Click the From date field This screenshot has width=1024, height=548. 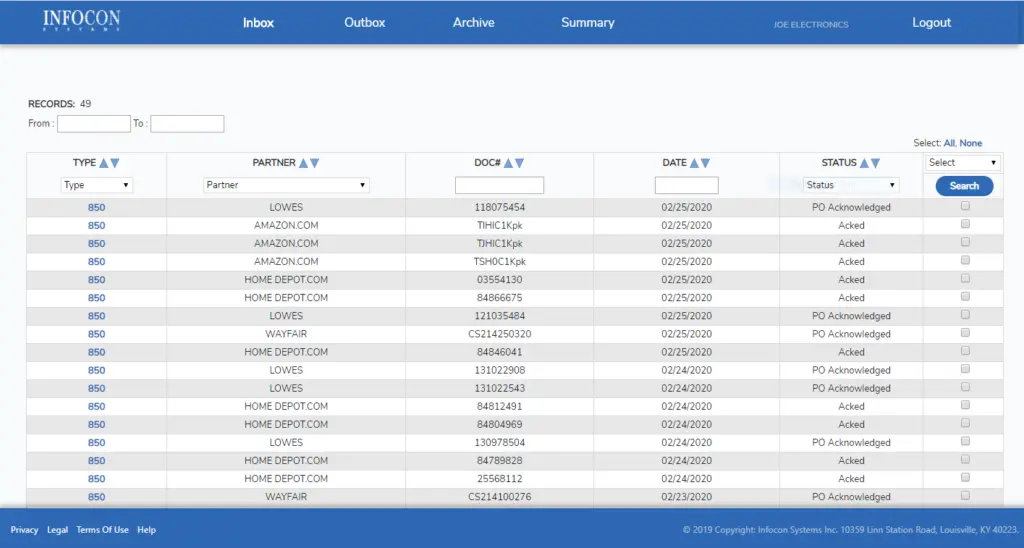pos(93,123)
